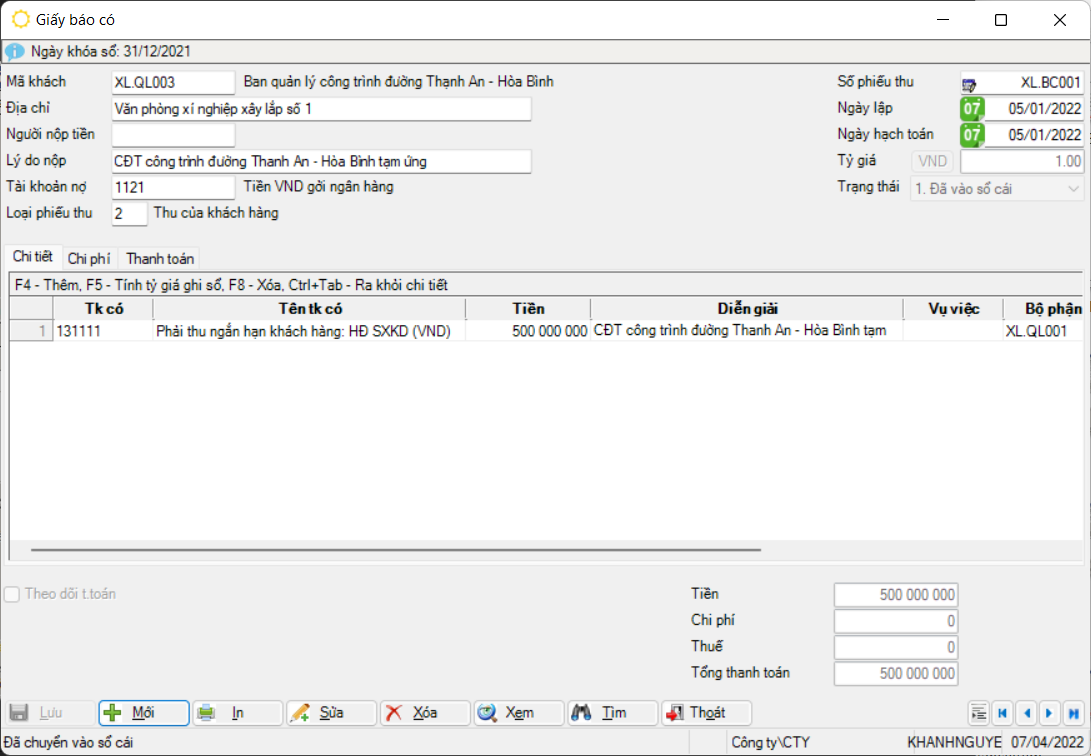Click the calendar icon beside Ngày lập
The image size is (1091, 756).
coord(971,109)
